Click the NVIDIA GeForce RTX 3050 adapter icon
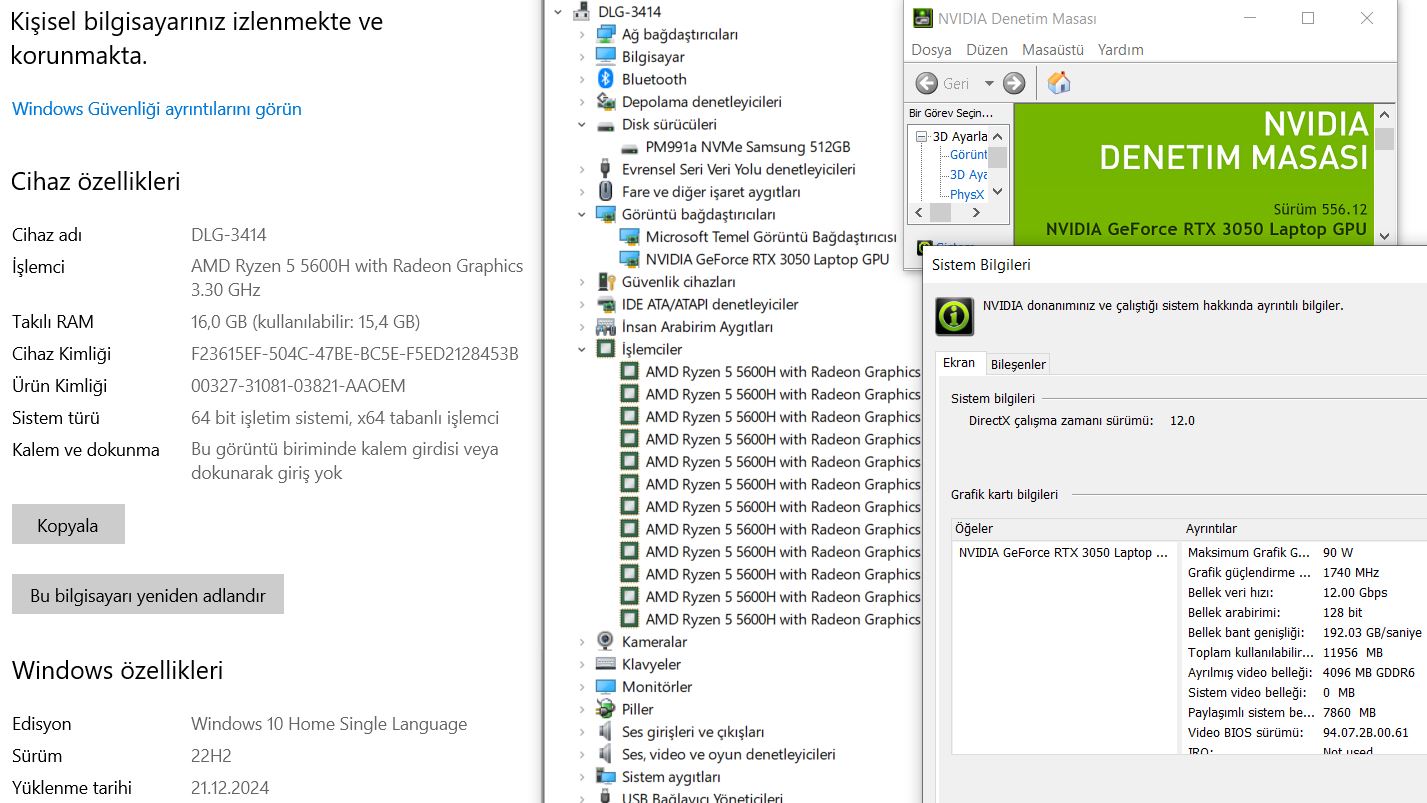 (629, 259)
